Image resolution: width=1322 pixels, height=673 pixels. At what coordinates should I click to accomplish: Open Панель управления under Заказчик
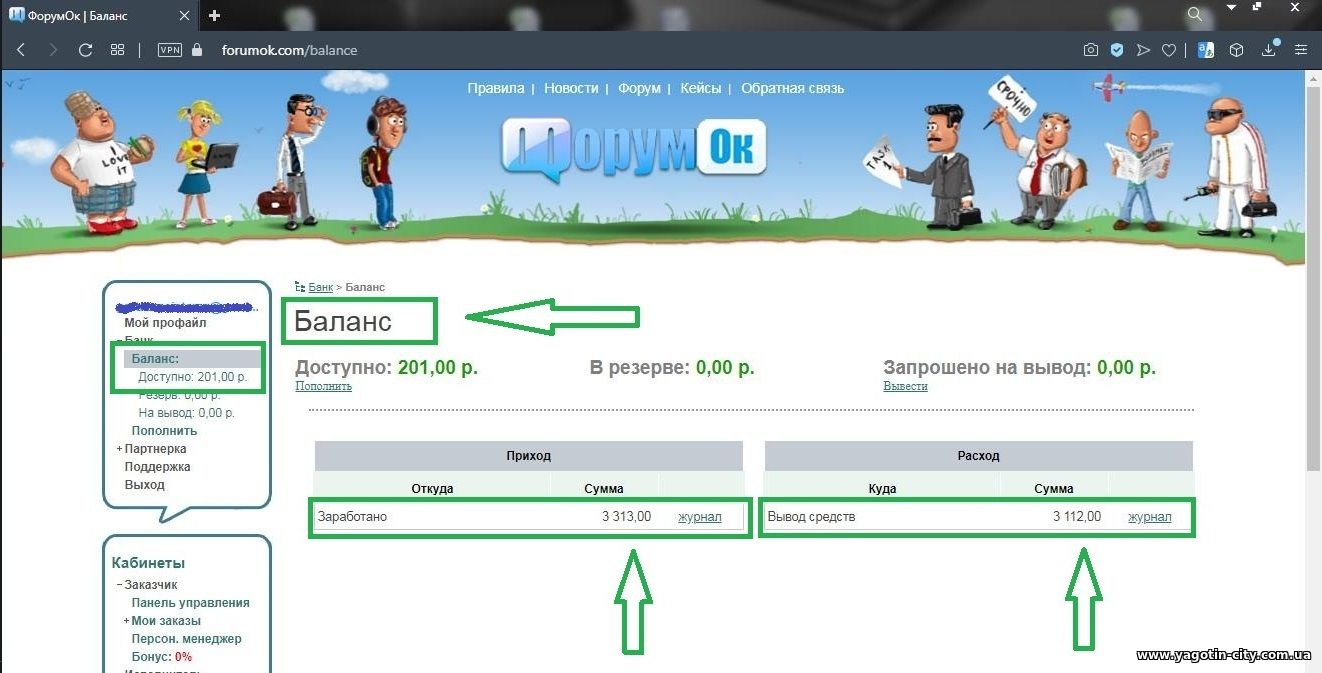pos(190,603)
